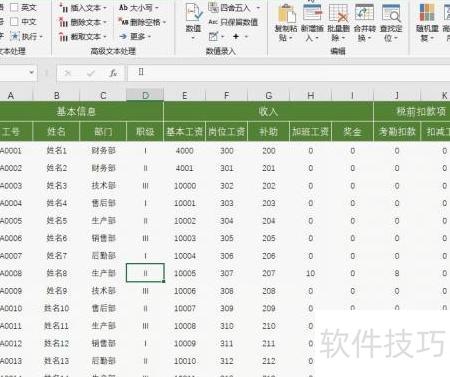450x377 pixels.
Task: Click the 职级 column header cell
Action: tap(145, 132)
